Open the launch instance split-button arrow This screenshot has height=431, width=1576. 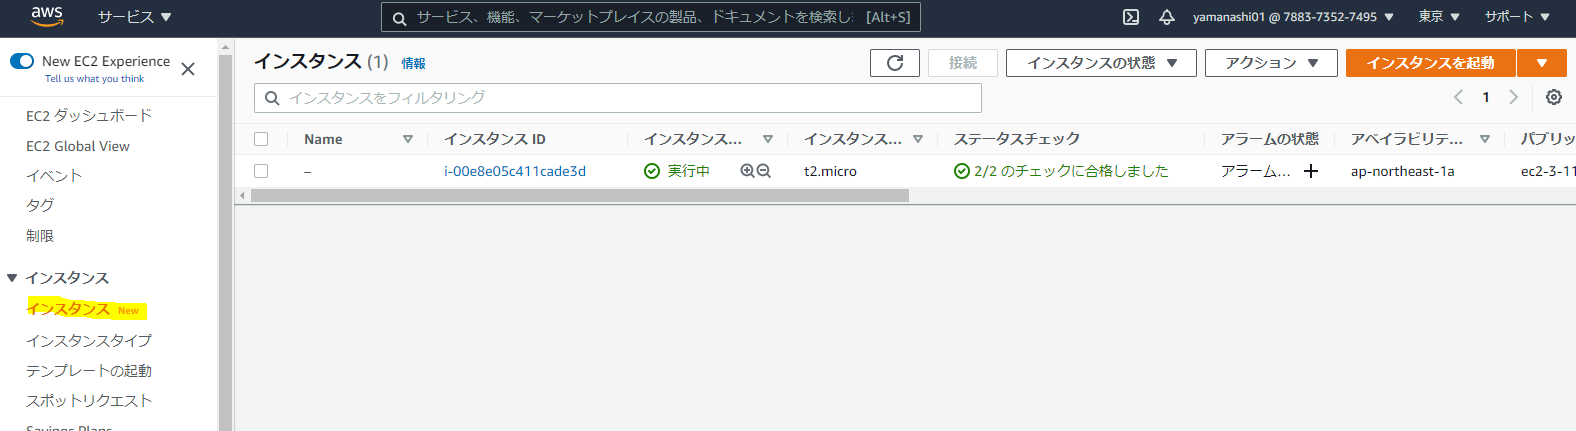pos(1542,63)
